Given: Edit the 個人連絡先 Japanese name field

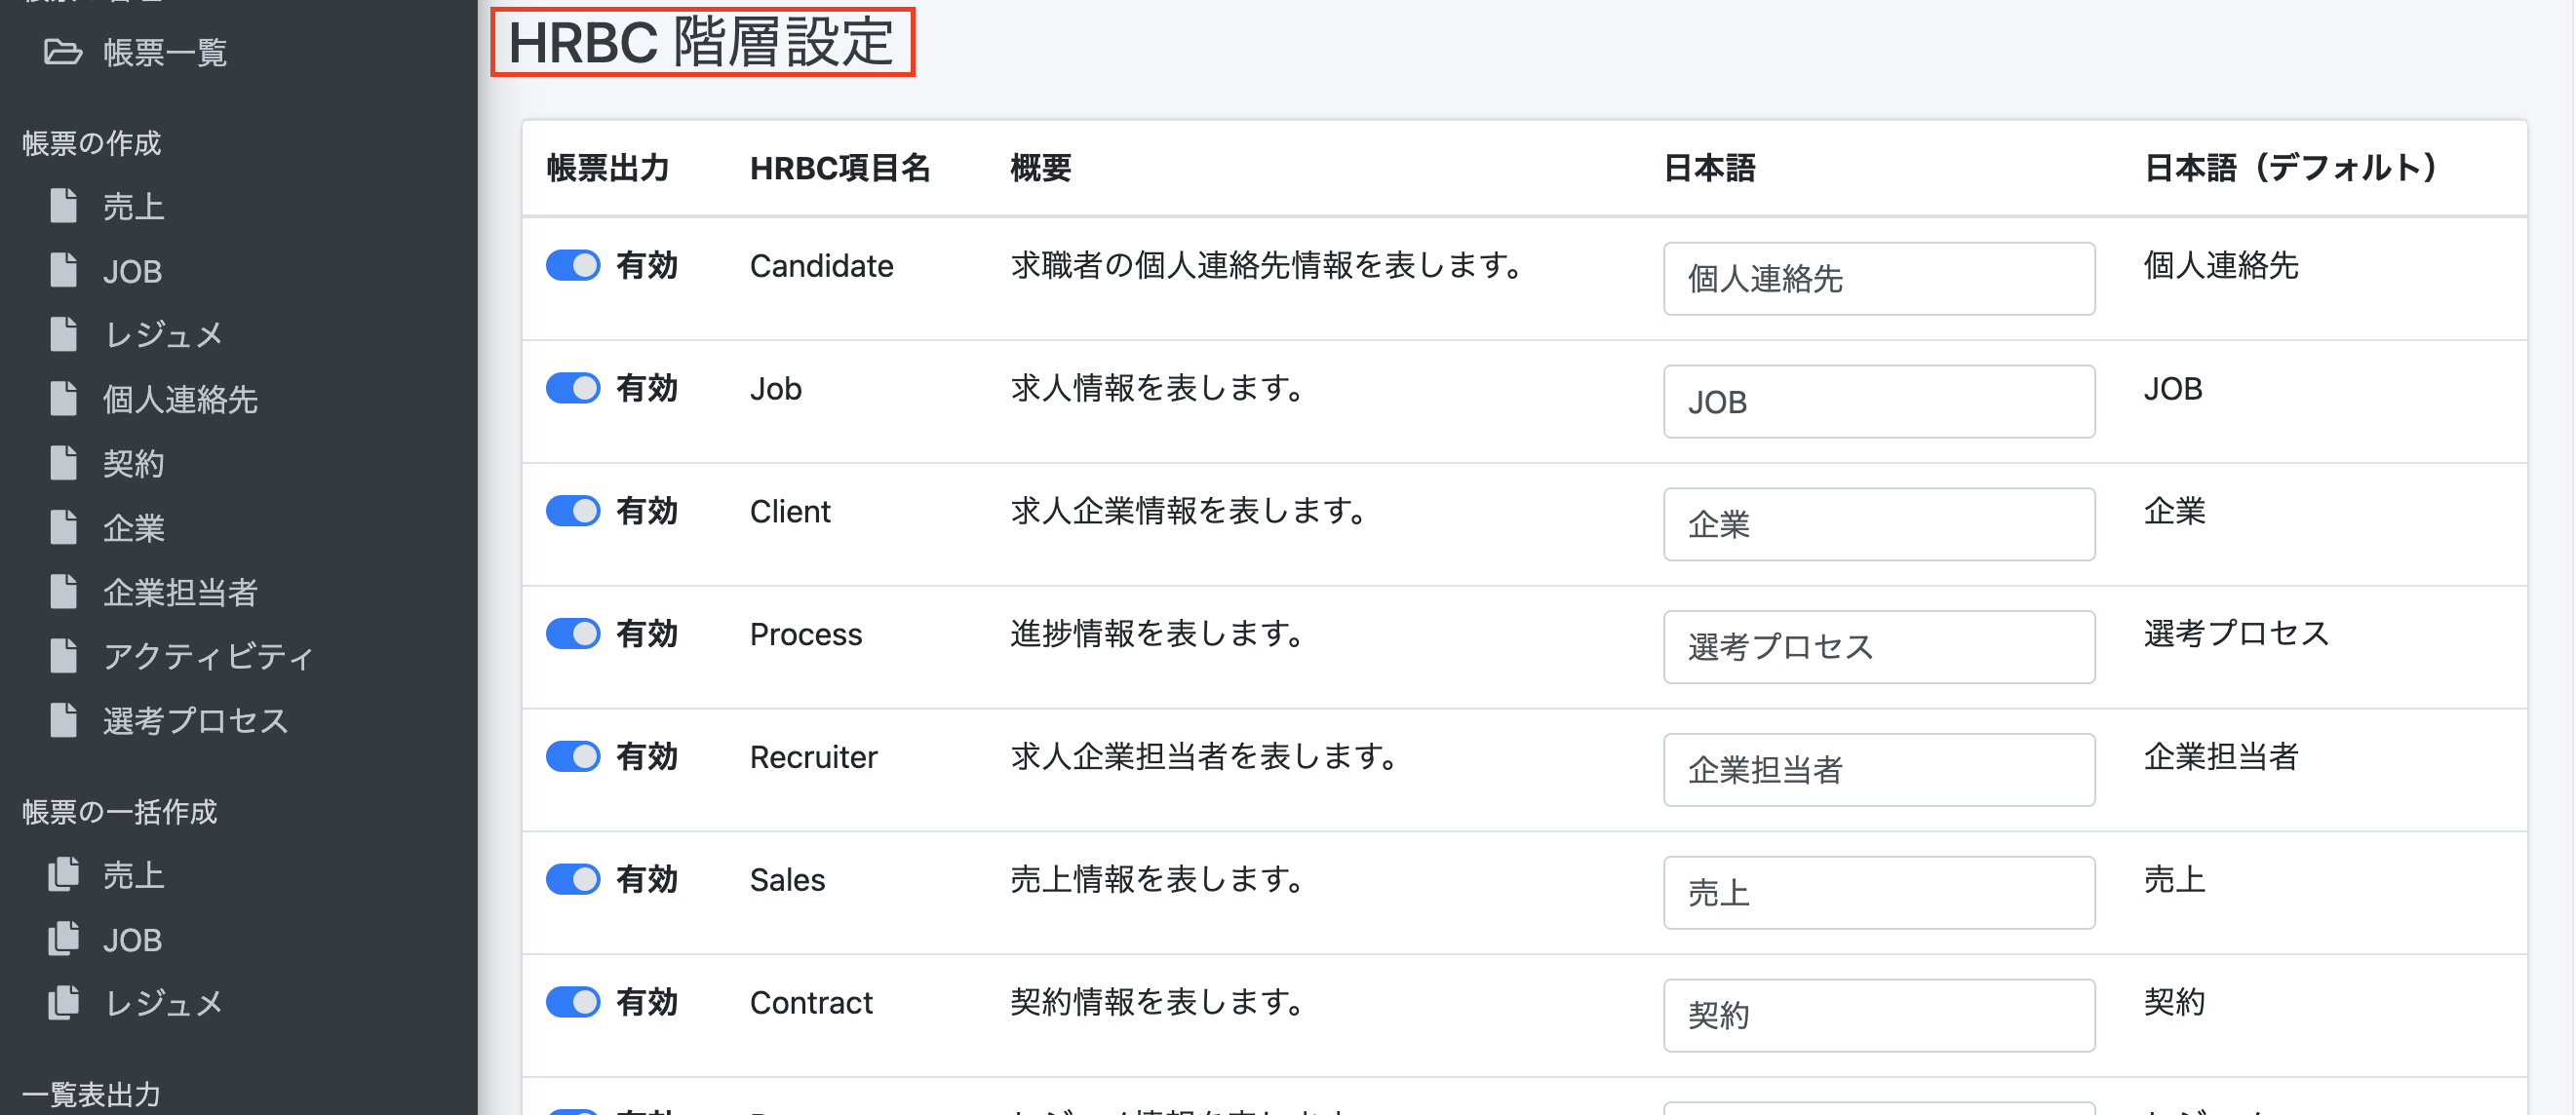Looking at the screenshot, I should [1879, 278].
